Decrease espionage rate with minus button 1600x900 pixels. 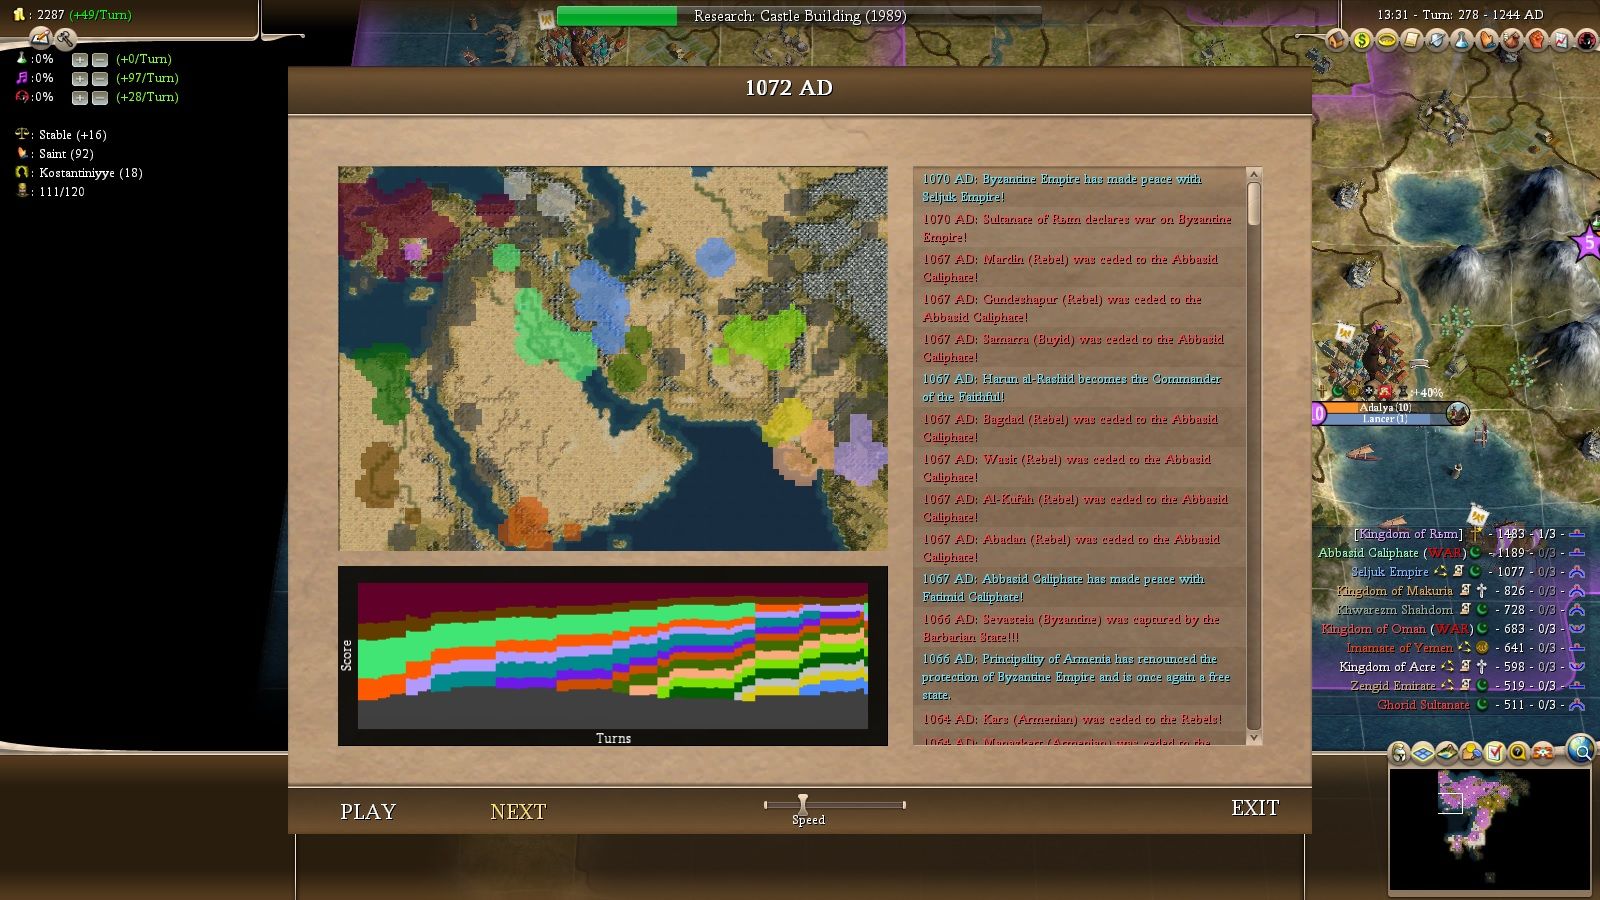(100, 97)
